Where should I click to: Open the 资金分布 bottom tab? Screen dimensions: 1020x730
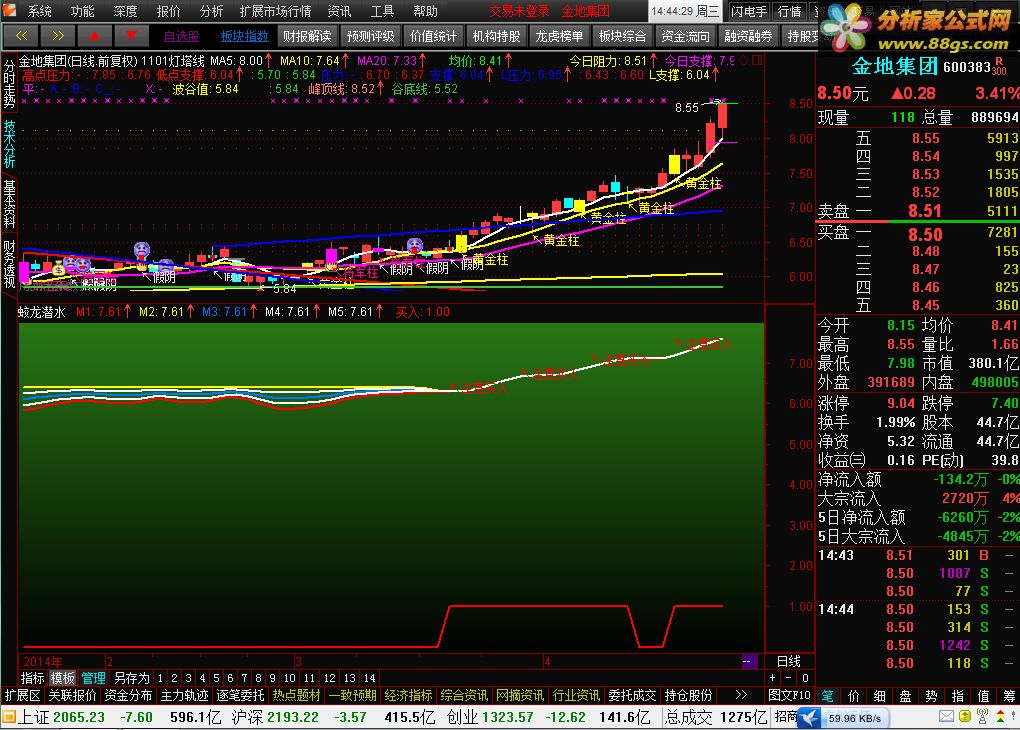128,695
